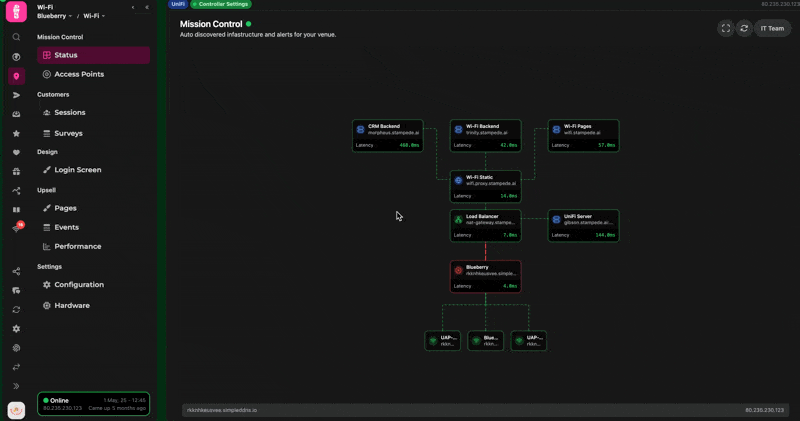Select the Load Balancer node card
Viewport: 800px width, 421px height.
pos(485,225)
